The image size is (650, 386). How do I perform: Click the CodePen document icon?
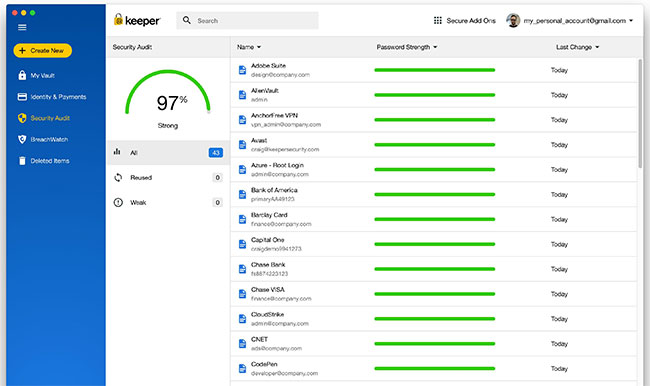coord(243,369)
